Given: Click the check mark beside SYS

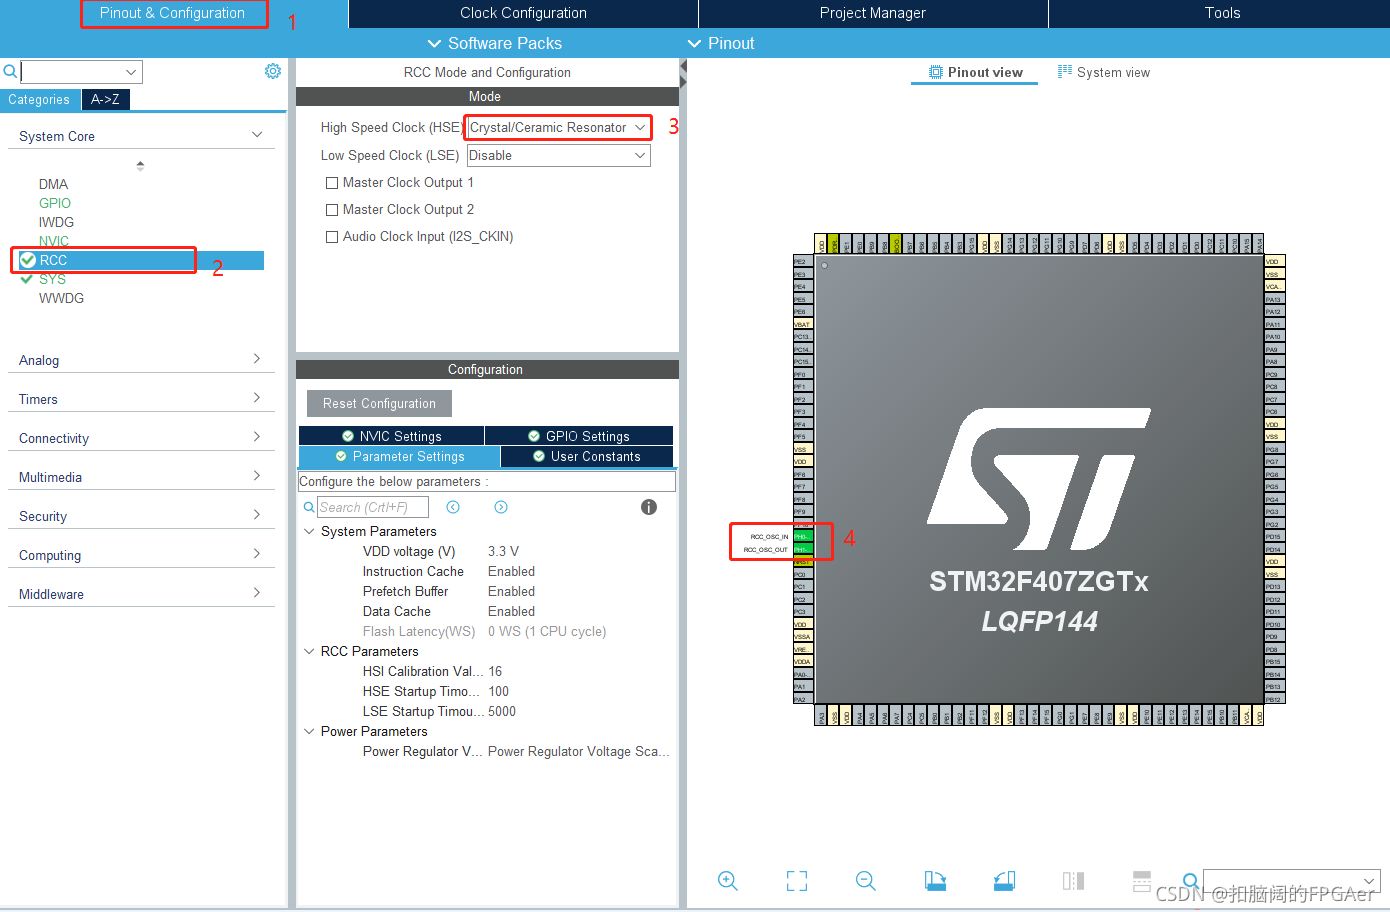Looking at the screenshot, I should point(27,279).
